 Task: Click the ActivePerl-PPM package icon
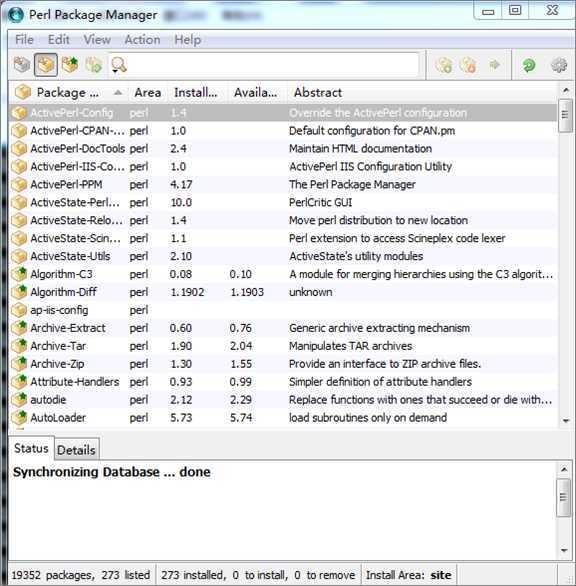19,184
